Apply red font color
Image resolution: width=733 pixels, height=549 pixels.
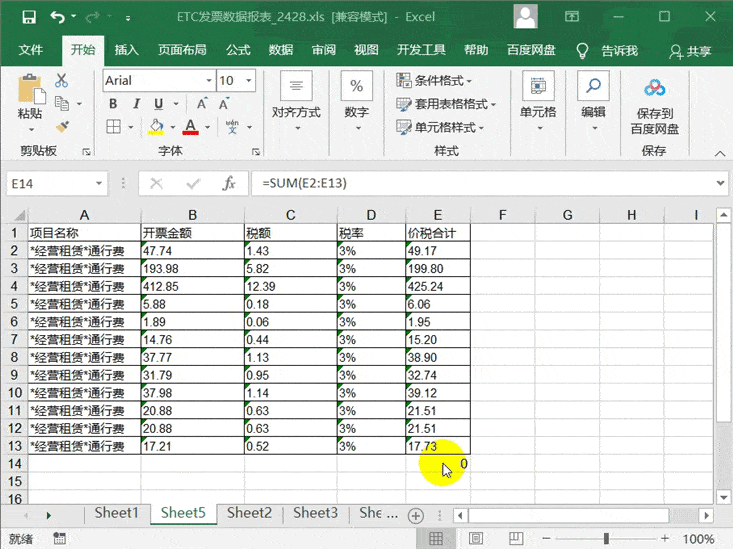click(x=190, y=127)
